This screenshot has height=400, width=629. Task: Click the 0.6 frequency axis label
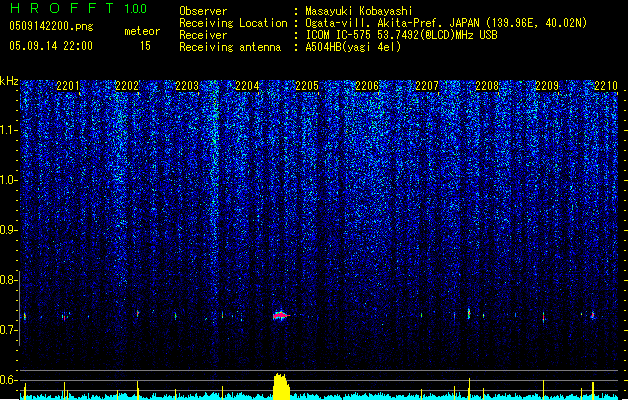(8, 380)
